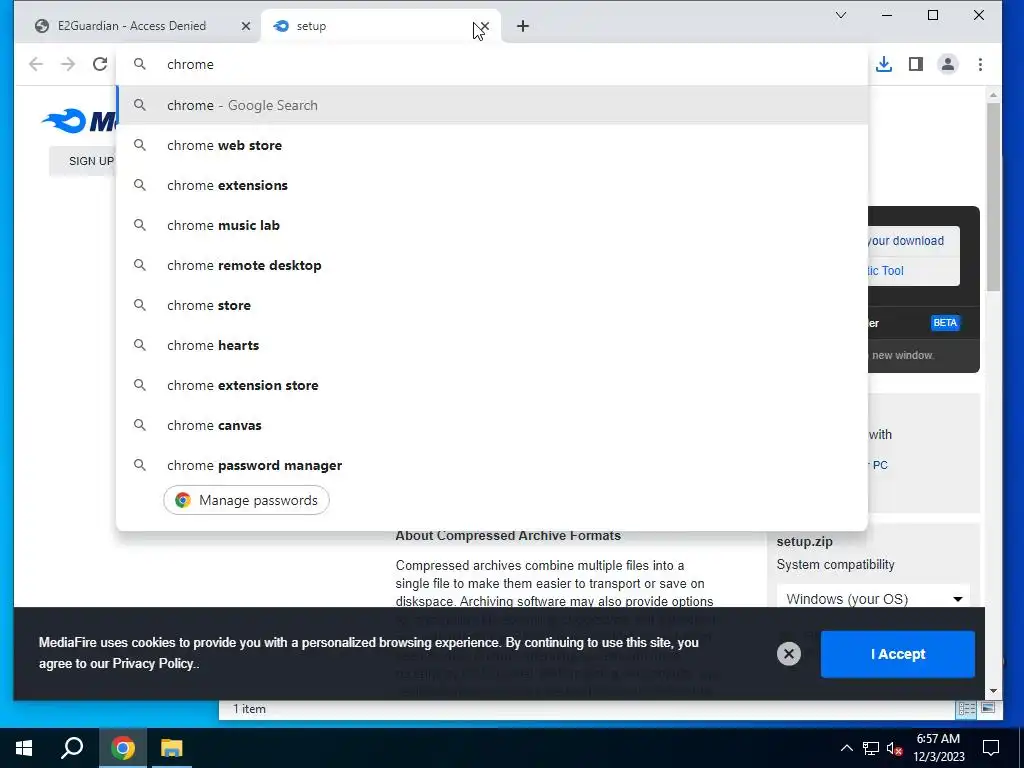Toggle the Chrome side panel
Viewport: 1024px width, 768px height.
coord(916,64)
